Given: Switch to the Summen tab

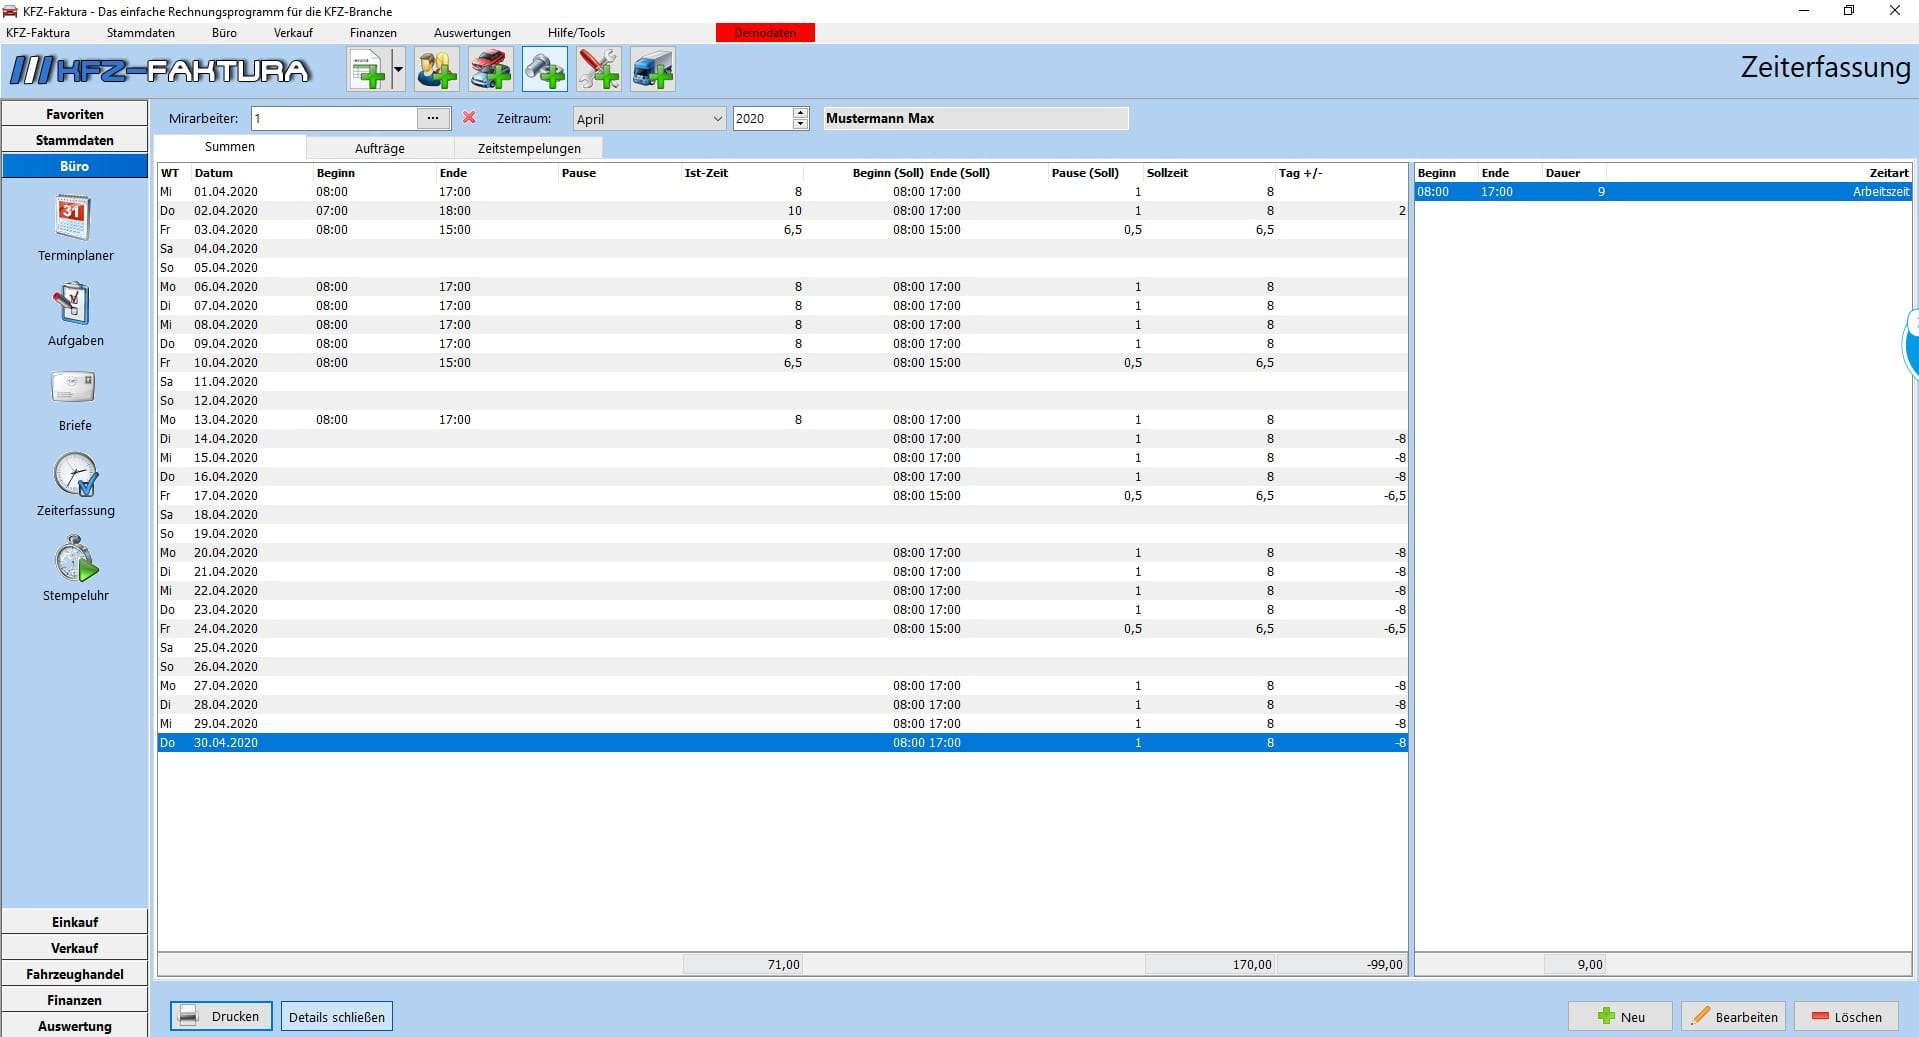Looking at the screenshot, I should 230,147.
